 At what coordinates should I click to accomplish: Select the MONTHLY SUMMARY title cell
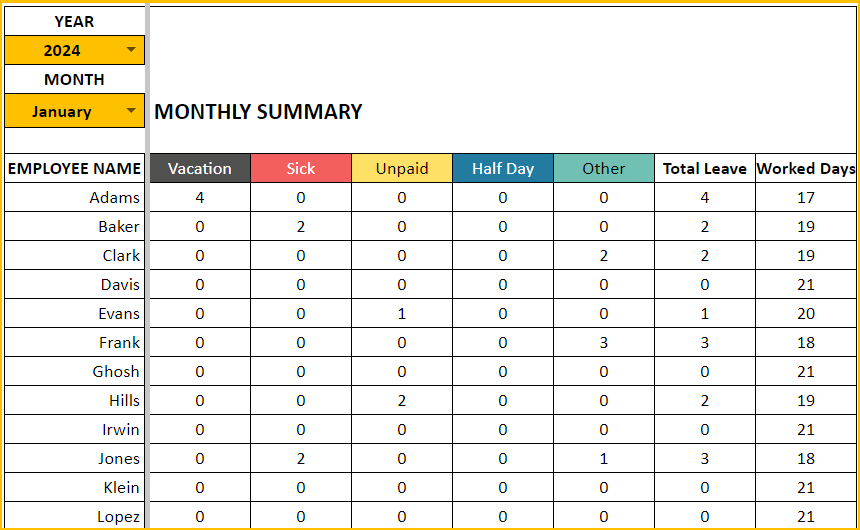[x=258, y=112]
